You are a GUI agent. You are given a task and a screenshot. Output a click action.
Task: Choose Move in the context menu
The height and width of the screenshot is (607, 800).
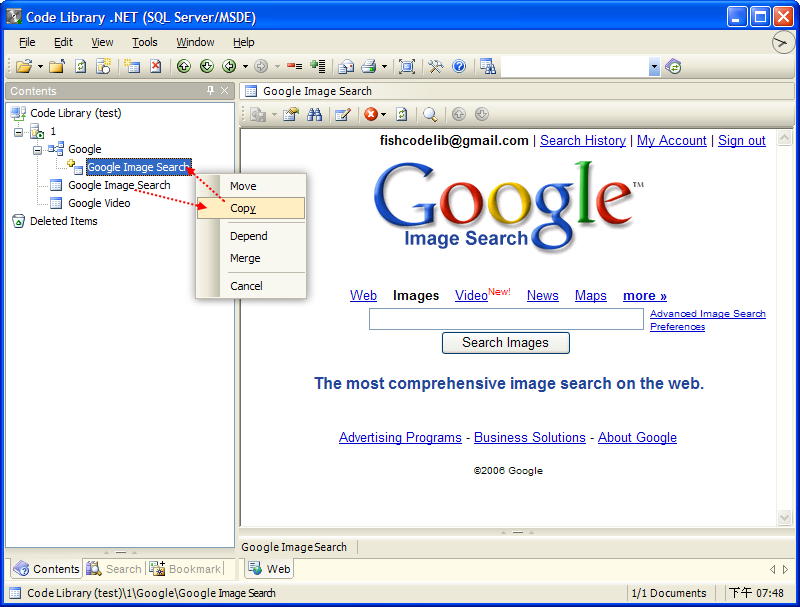(x=251, y=186)
